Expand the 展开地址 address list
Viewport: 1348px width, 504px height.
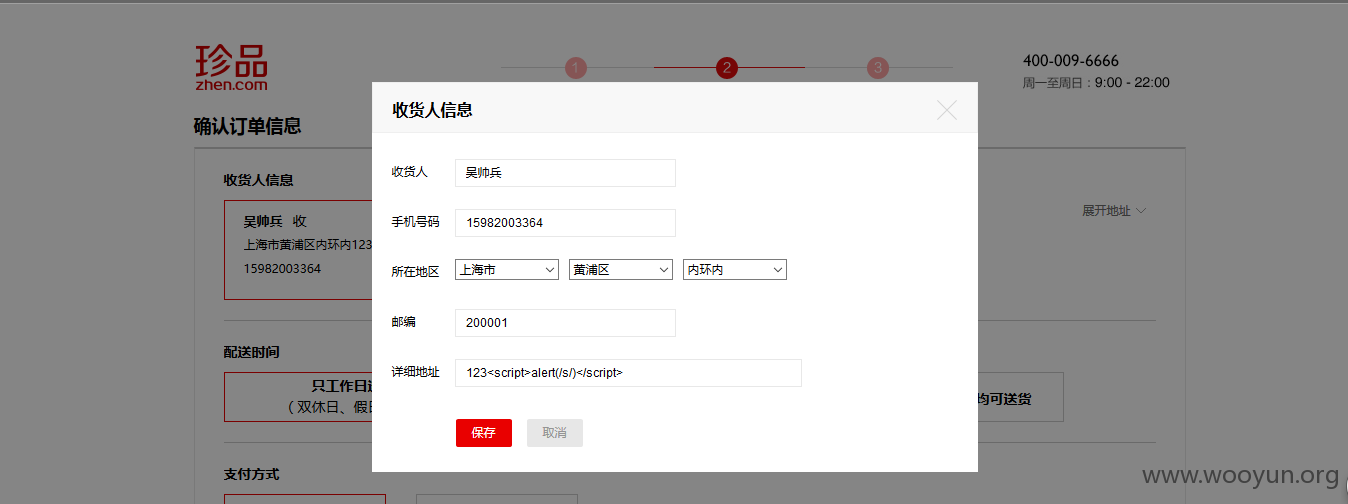point(1114,211)
